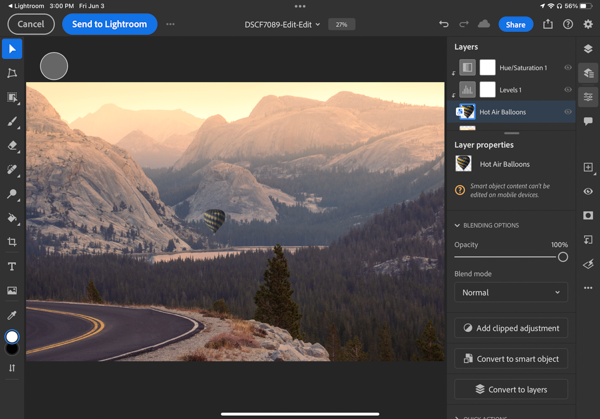The image size is (600, 419).
Task: Click Send to Lightroom
Action: pos(109,24)
